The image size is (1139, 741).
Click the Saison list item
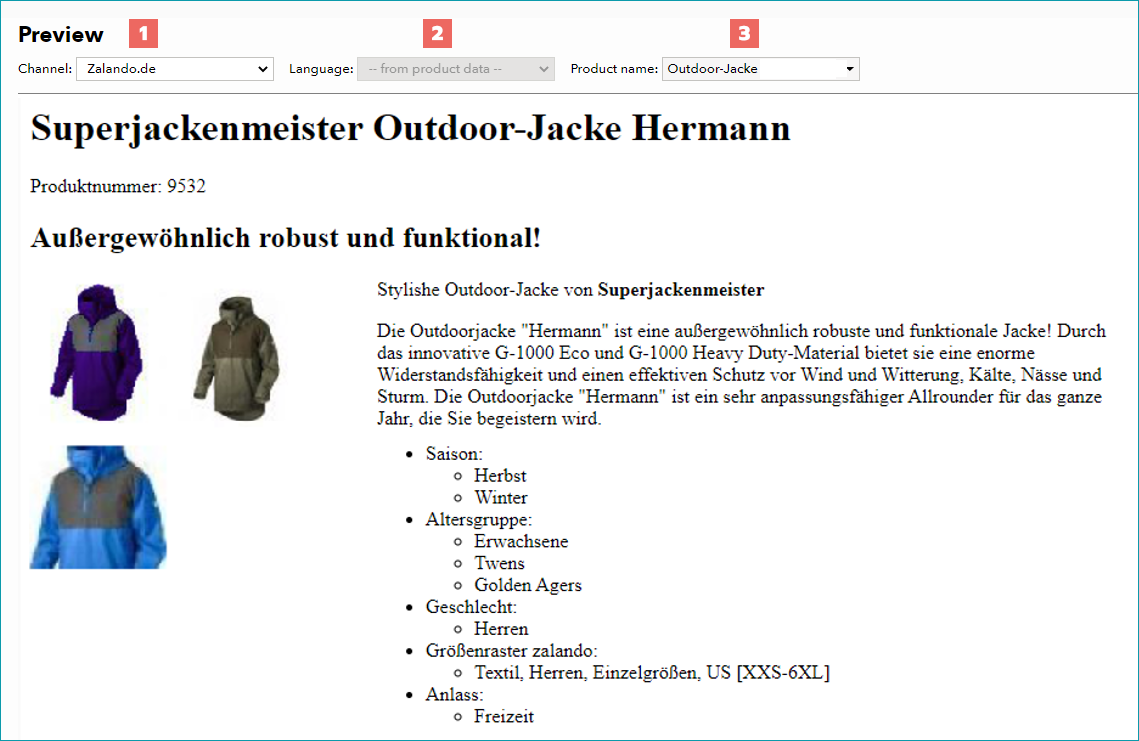pos(454,454)
